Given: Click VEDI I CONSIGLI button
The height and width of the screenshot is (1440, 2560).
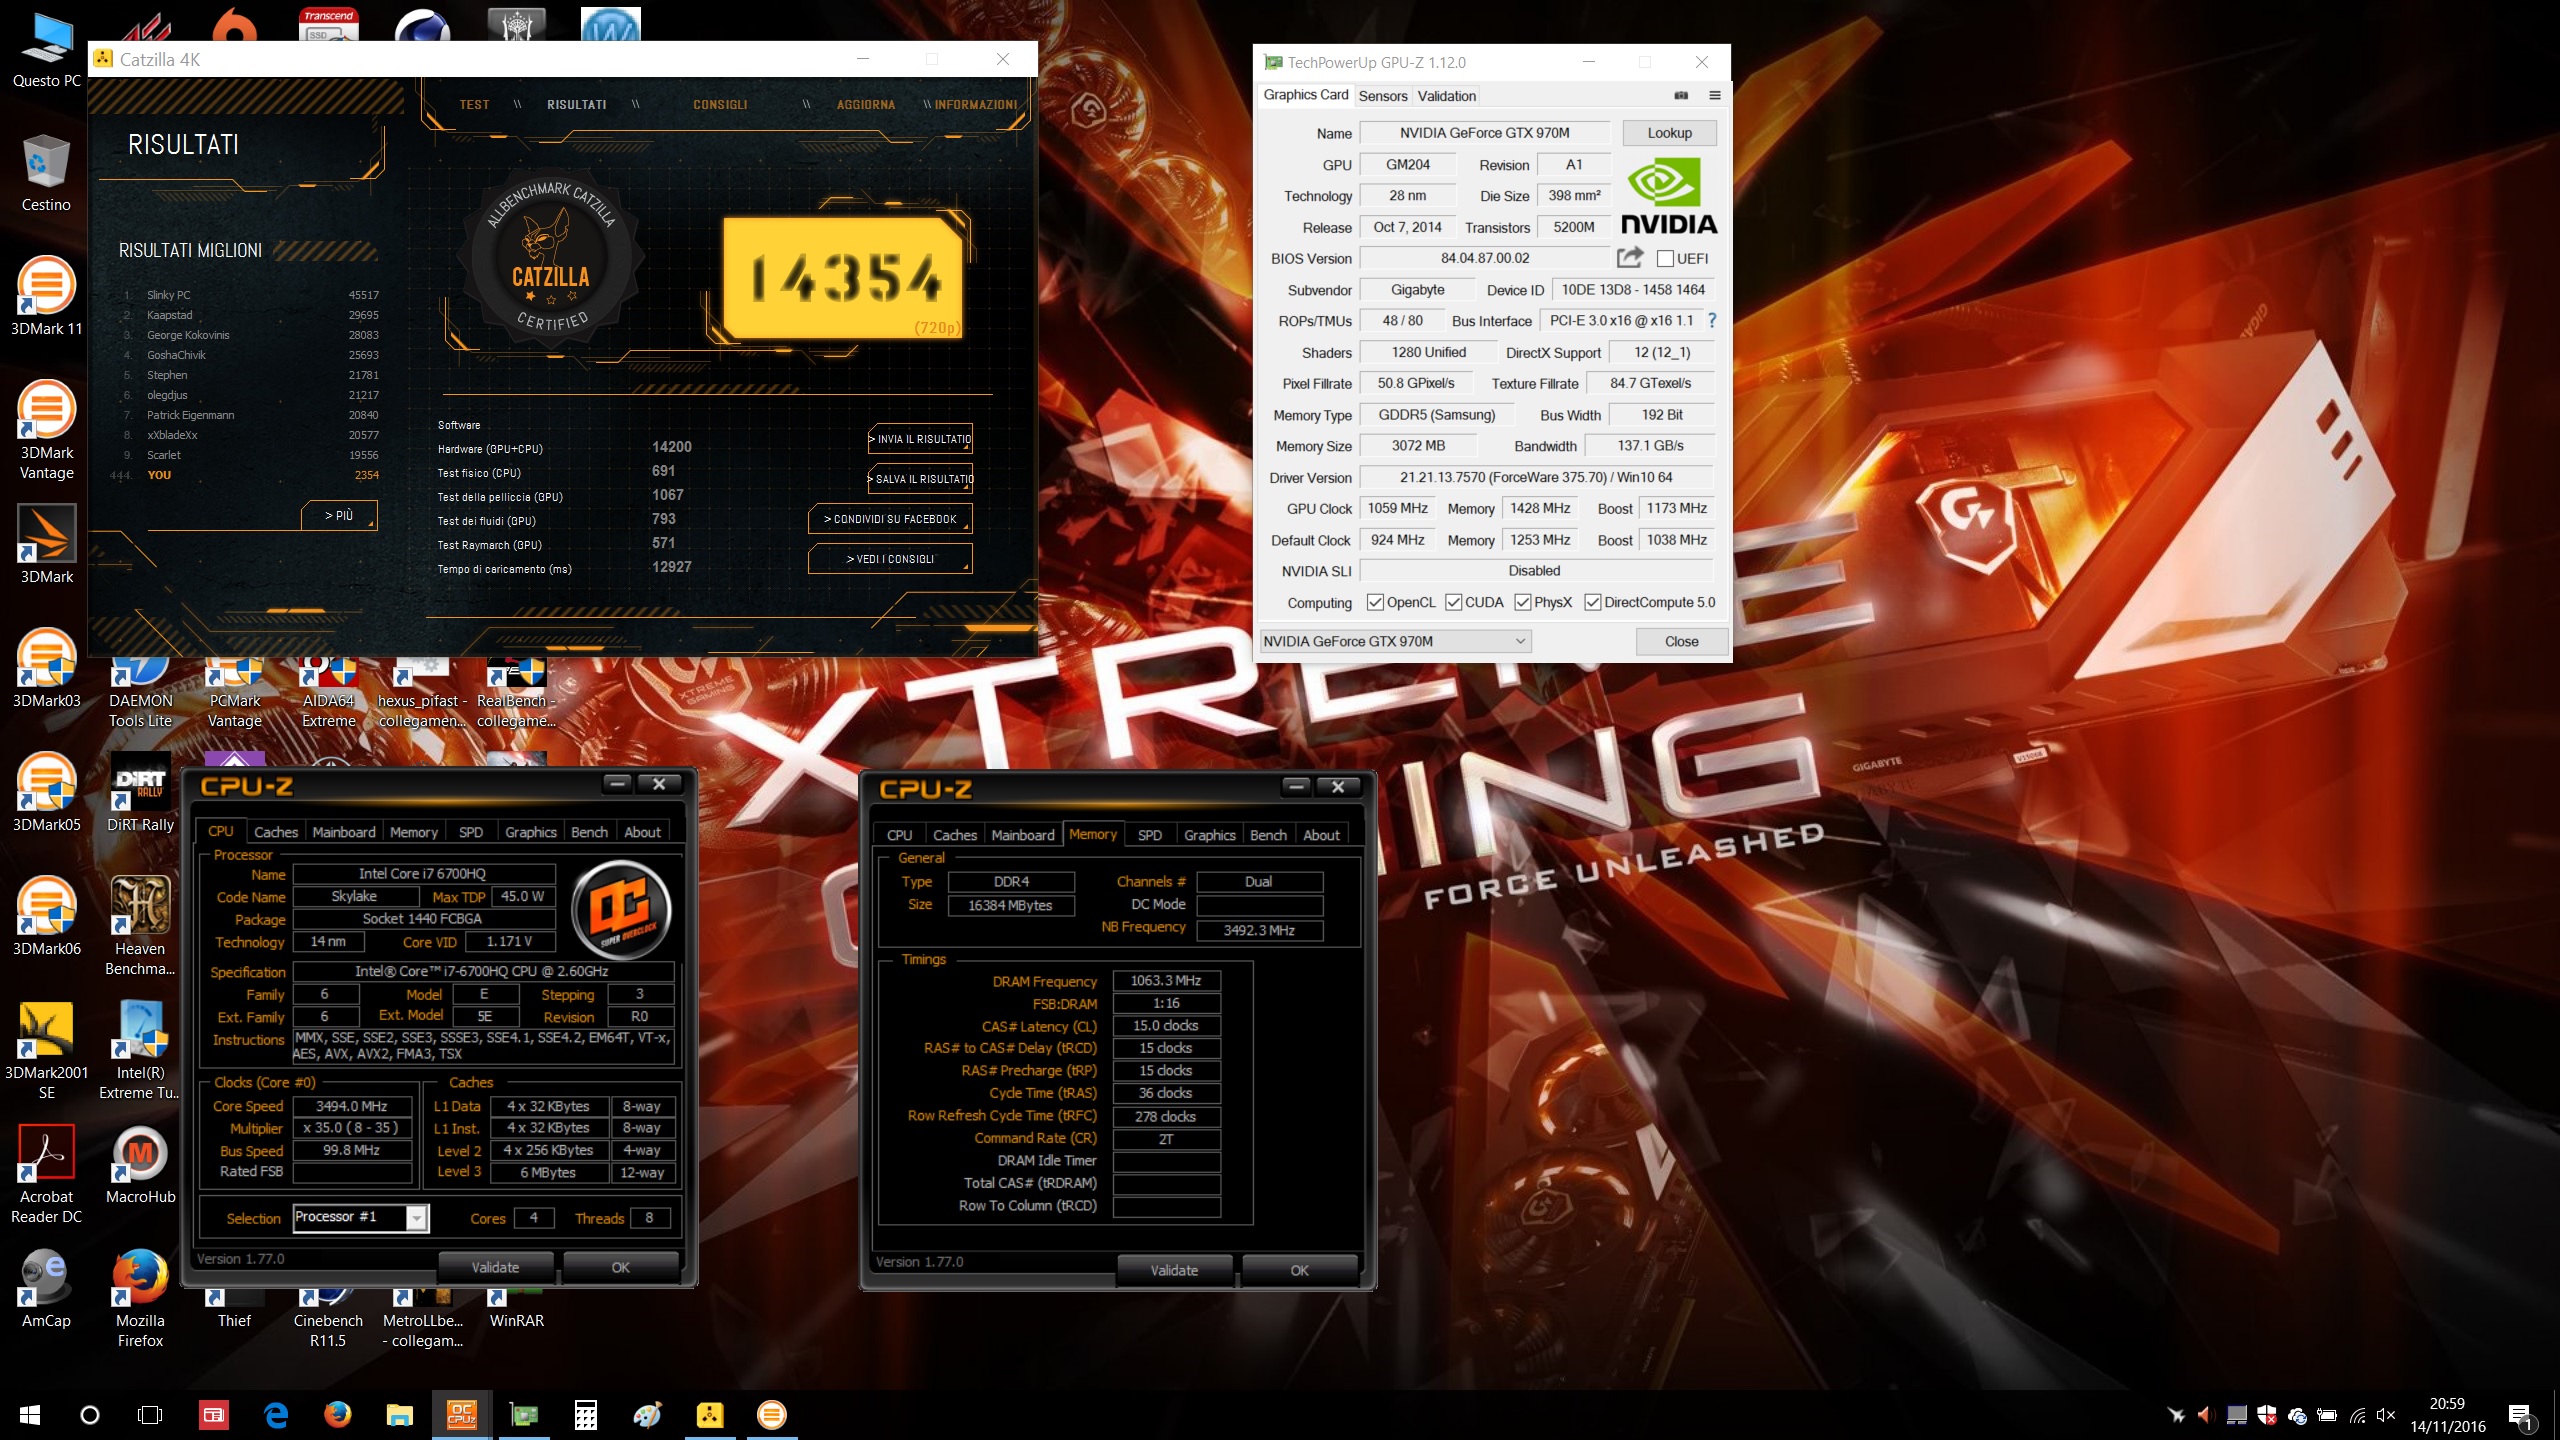Looking at the screenshot, I should (890, 559).
